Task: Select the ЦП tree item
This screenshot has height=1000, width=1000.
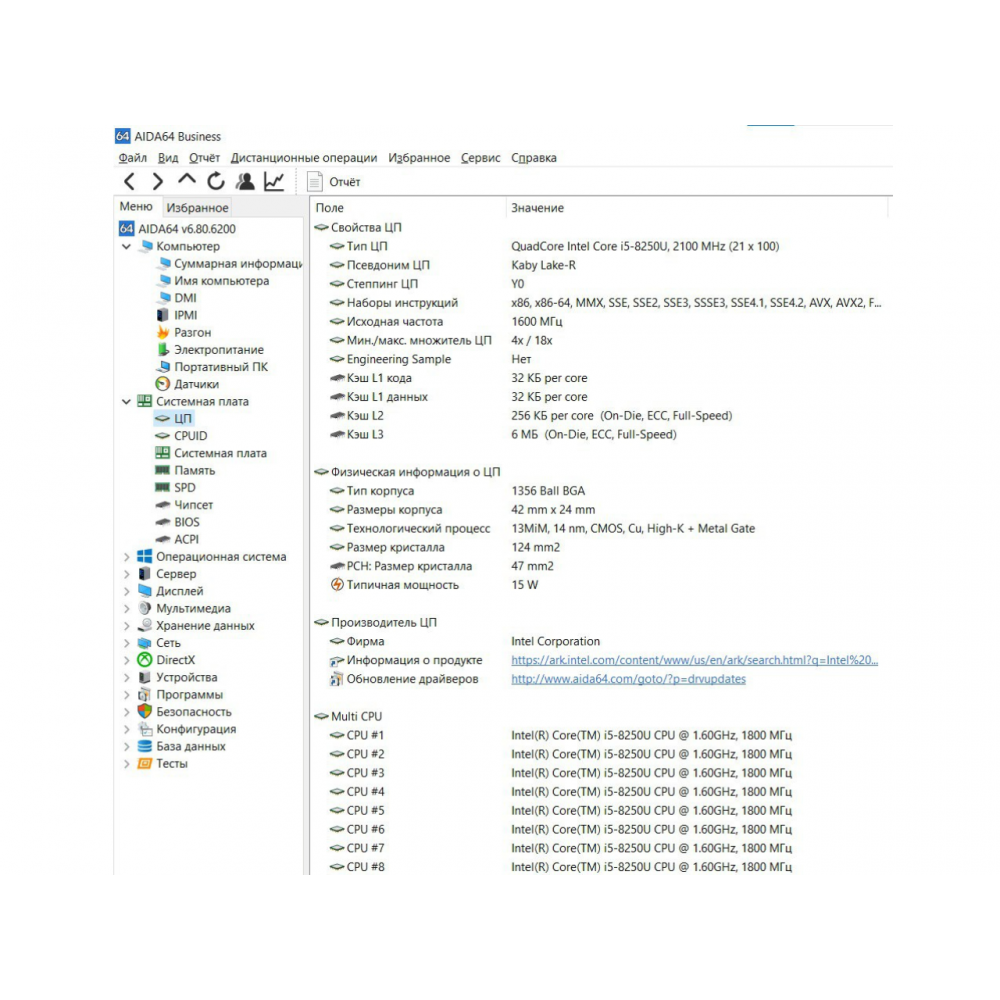Action: click(x=182, y=418)
